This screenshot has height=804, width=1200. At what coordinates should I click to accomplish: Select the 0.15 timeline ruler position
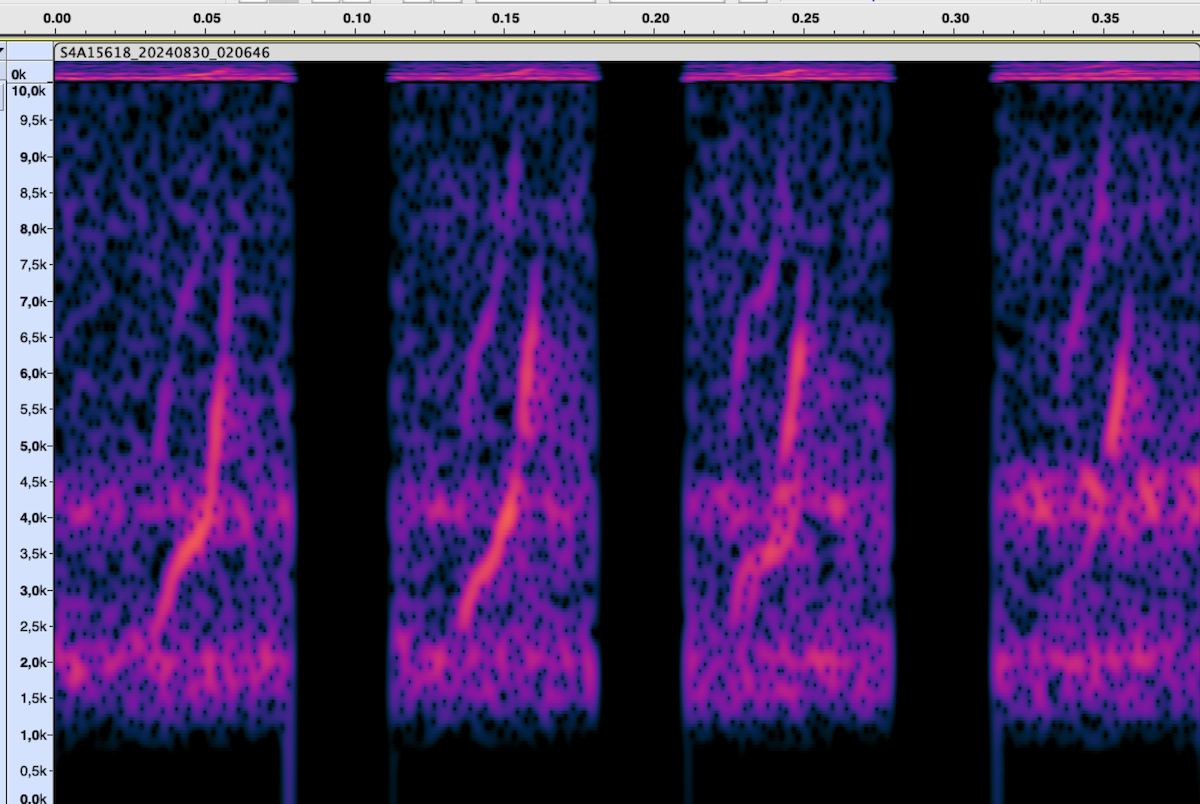click(506, 18)
